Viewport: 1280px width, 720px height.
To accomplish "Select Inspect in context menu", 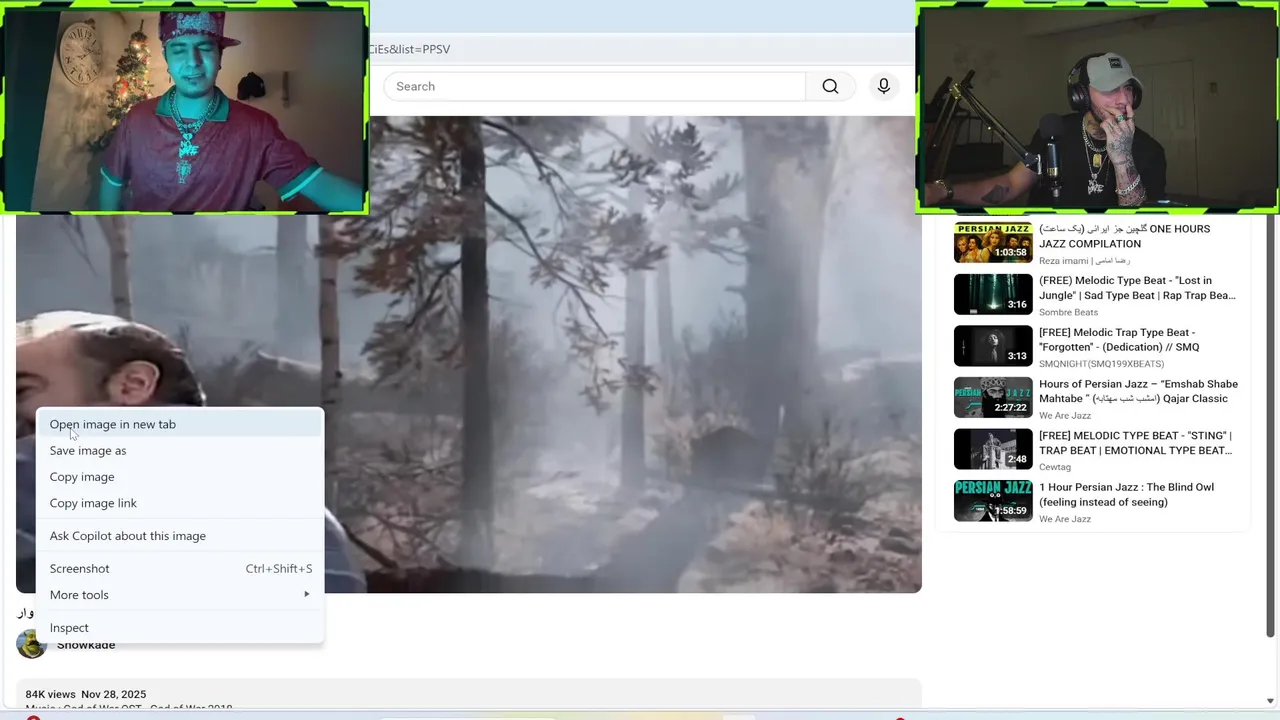I will click(x=180, y=627).
